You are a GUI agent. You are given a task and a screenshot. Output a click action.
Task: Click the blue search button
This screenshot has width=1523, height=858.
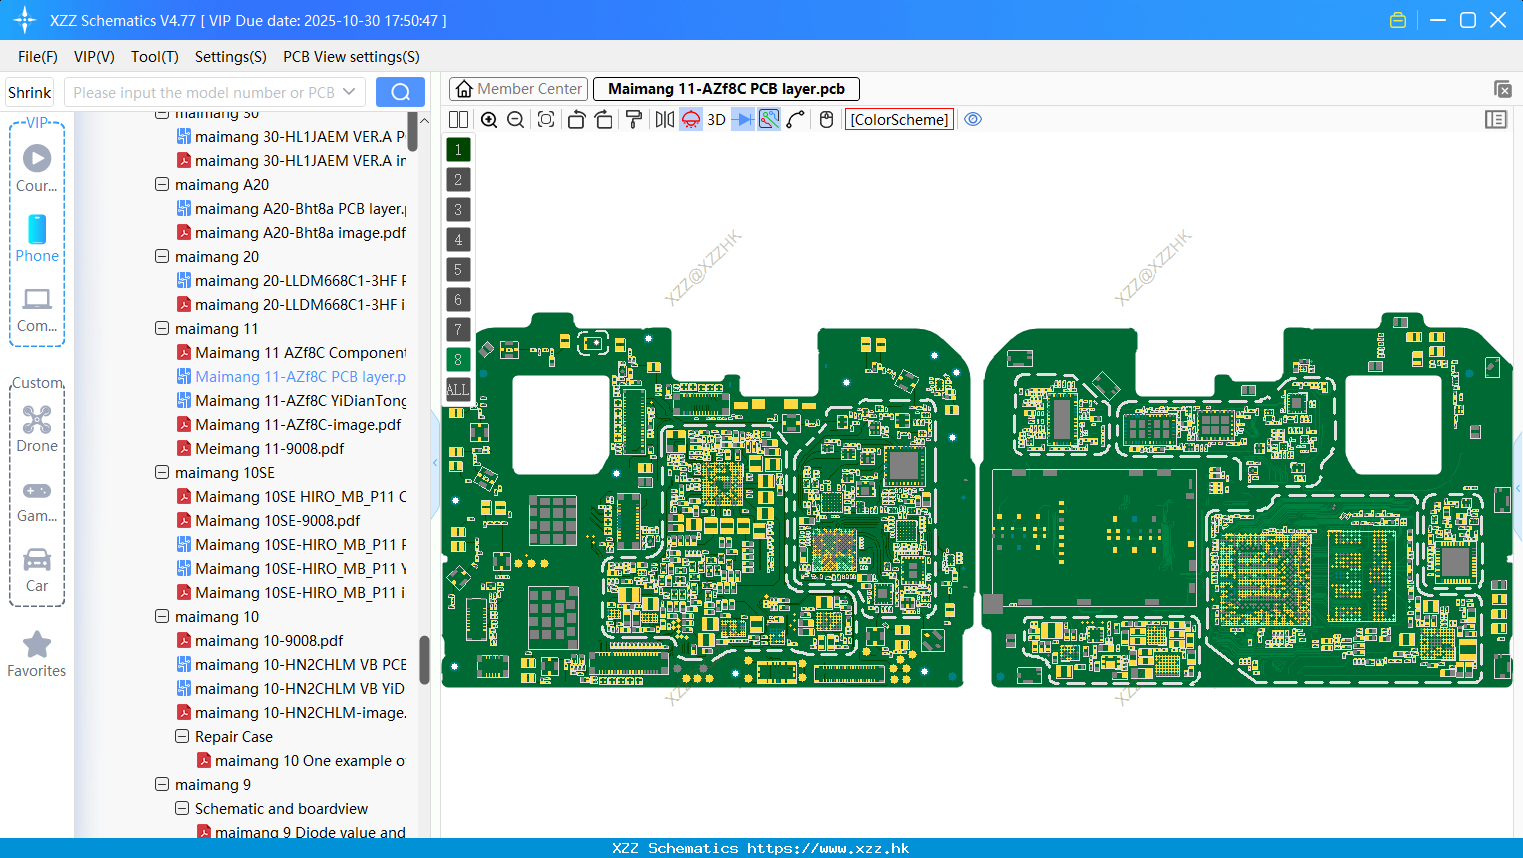tap(400, 92)
